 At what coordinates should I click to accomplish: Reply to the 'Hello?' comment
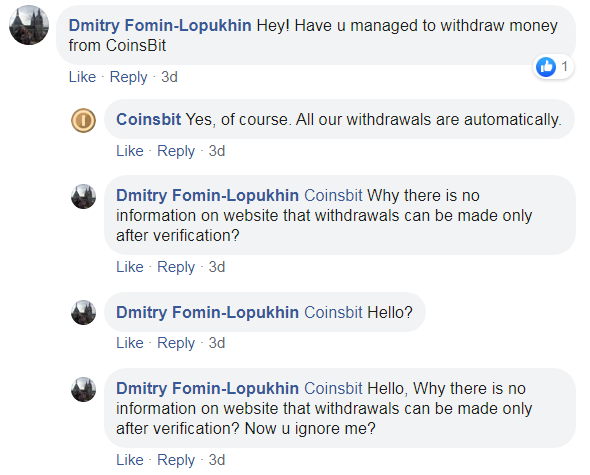pyautogui.click(x=176, y=343)
